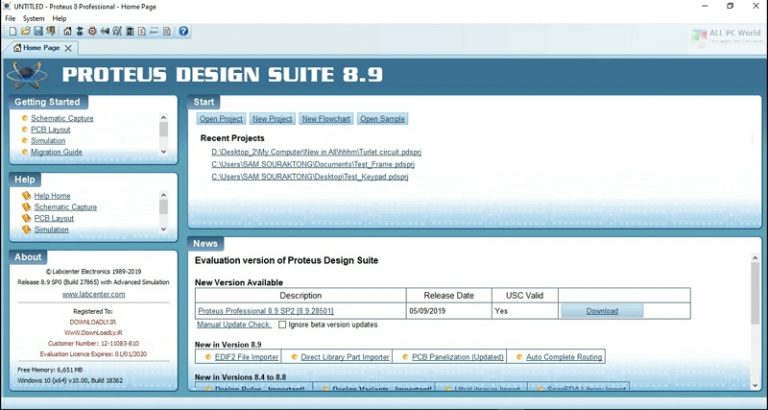768x410 pixels.
Task: Visit the www.labcenter.com link
Action: (94, 294)
